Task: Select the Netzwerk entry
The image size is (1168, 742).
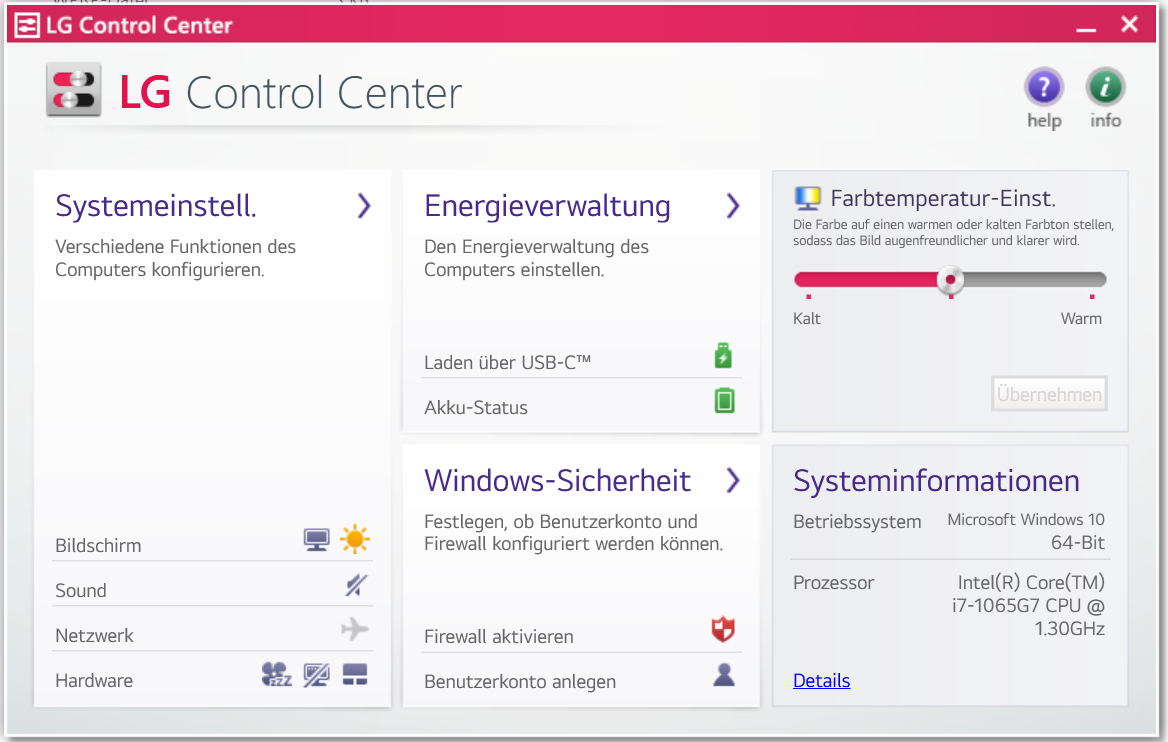Action: point(94,636)
